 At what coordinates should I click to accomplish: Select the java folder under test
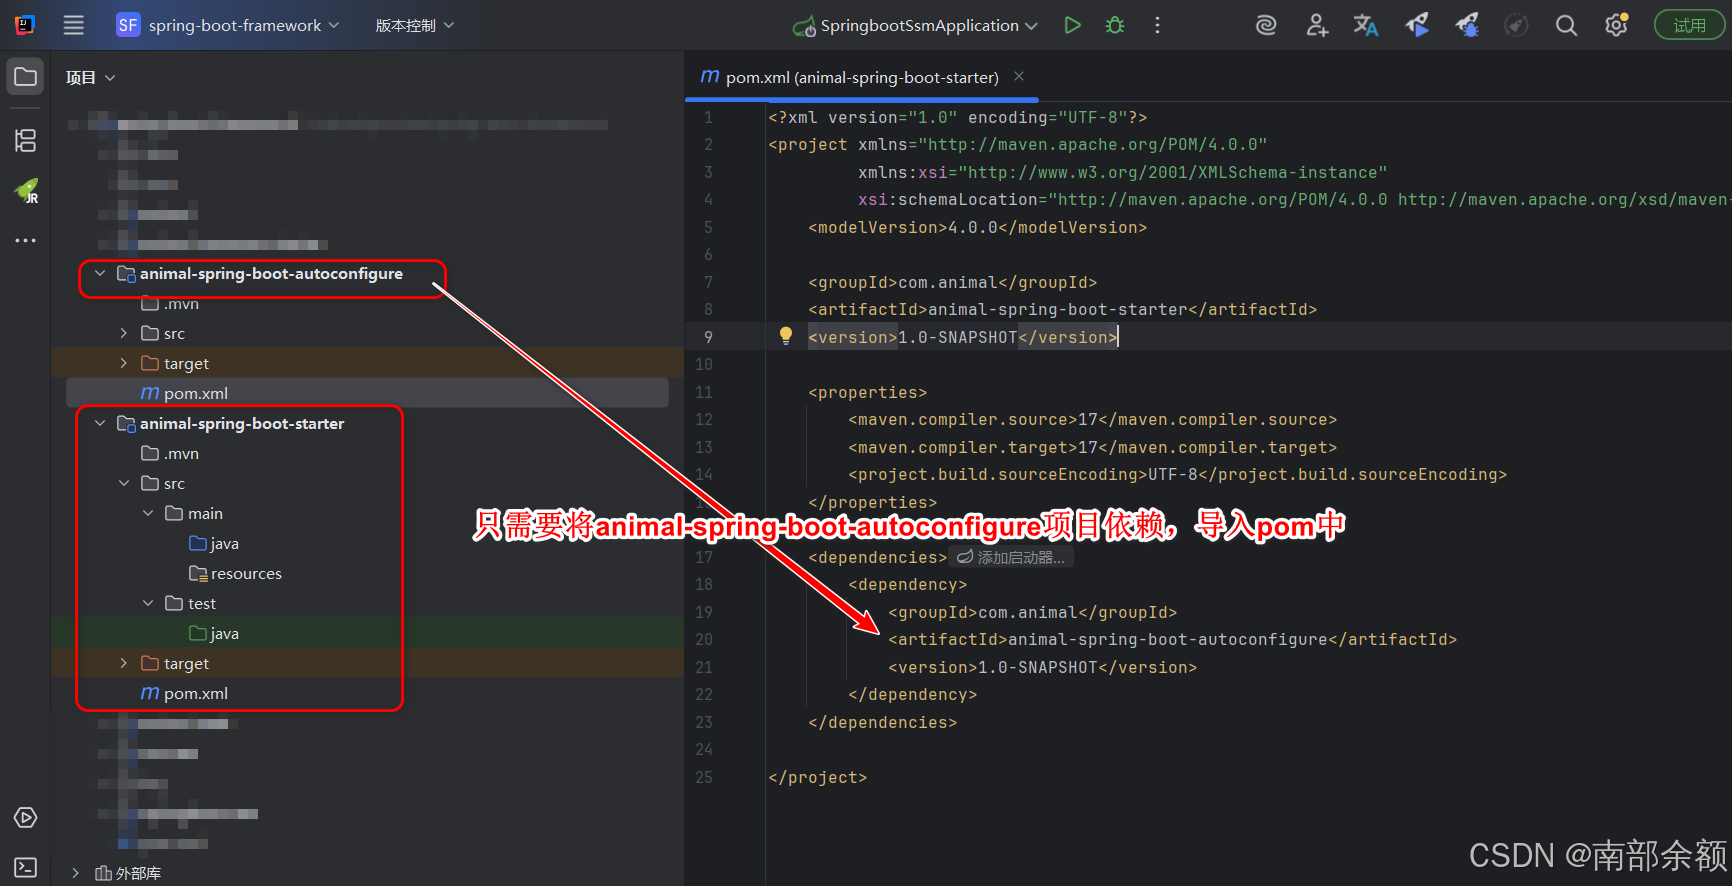pos(214,633)
